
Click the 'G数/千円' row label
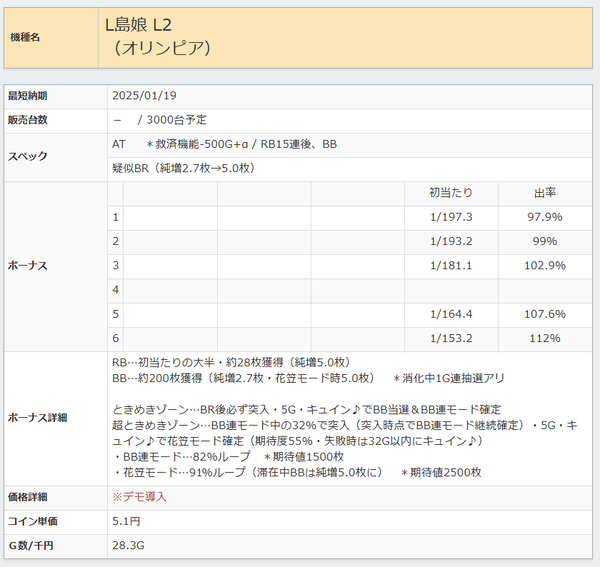click(x=31, y=546)
